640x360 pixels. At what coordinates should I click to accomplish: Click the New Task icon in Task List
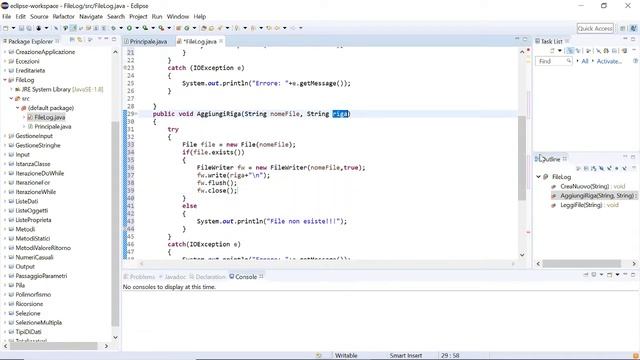coord(552,51)
